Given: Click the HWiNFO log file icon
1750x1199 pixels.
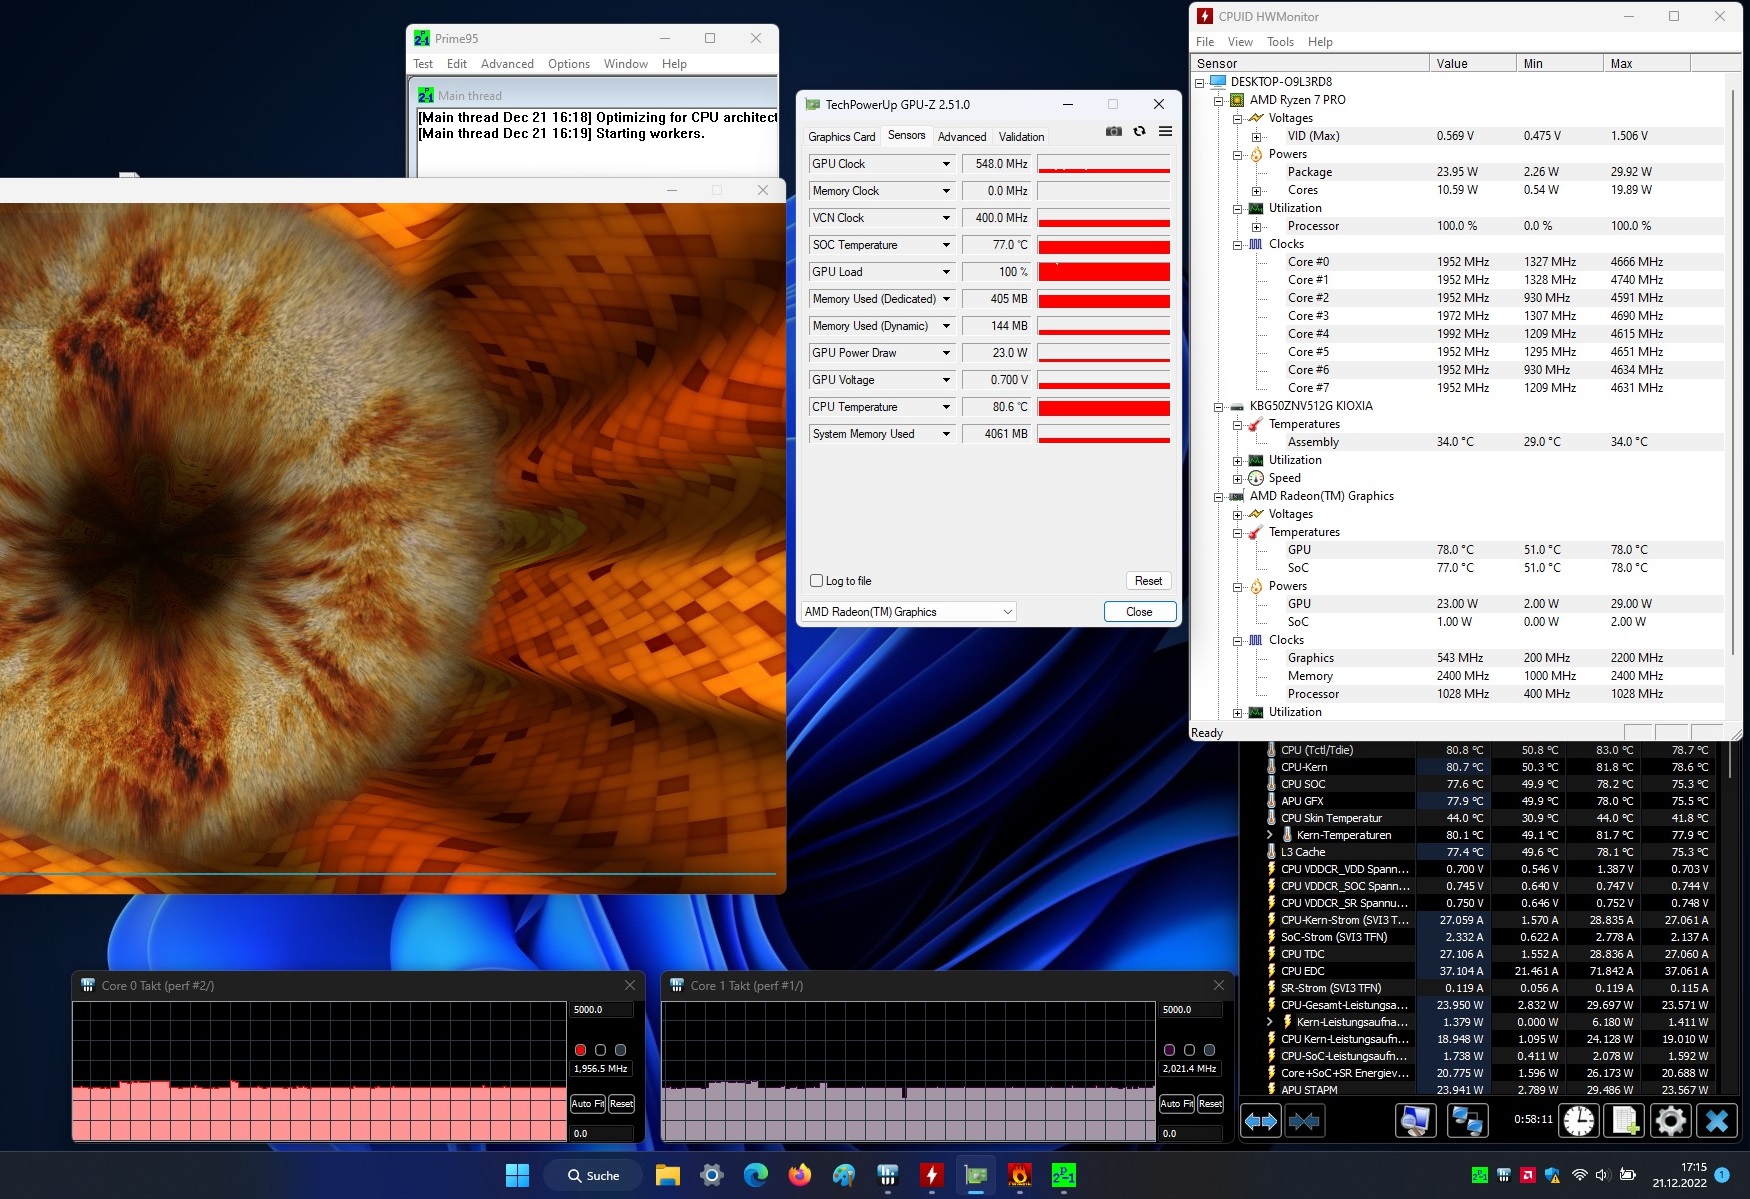Looking at the screenshot, I should tap(1624, 1121).
